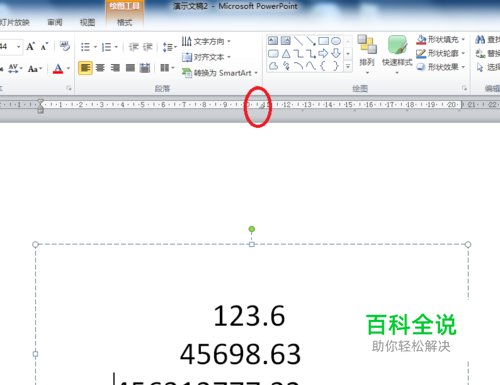The image size is (500, 385).
Task: Select the left brace shape
Action: (x=323, y=66)
